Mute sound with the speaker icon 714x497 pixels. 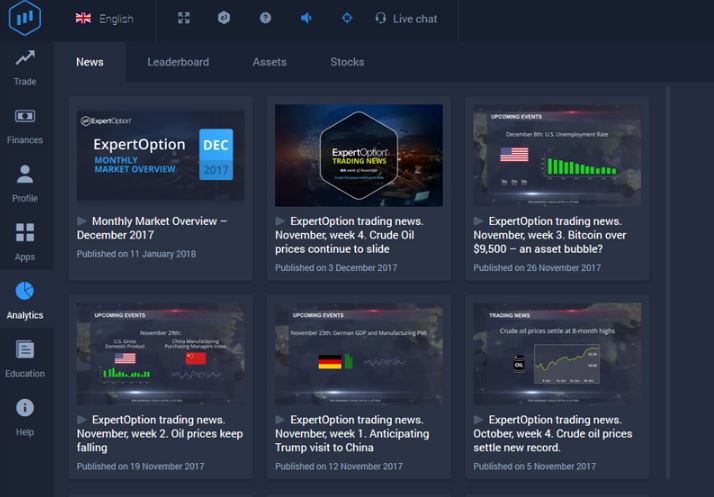coord(306,18)
